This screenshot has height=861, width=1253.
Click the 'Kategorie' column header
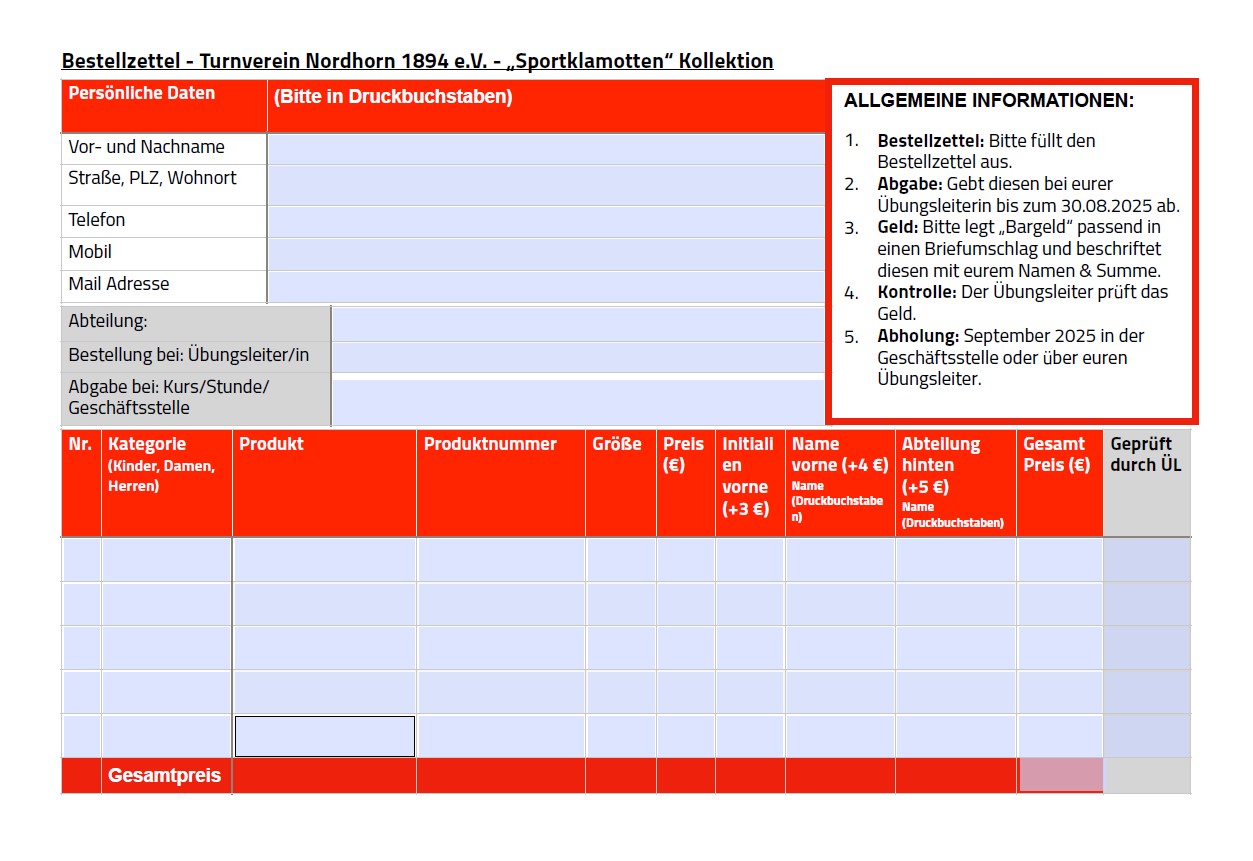147,444
